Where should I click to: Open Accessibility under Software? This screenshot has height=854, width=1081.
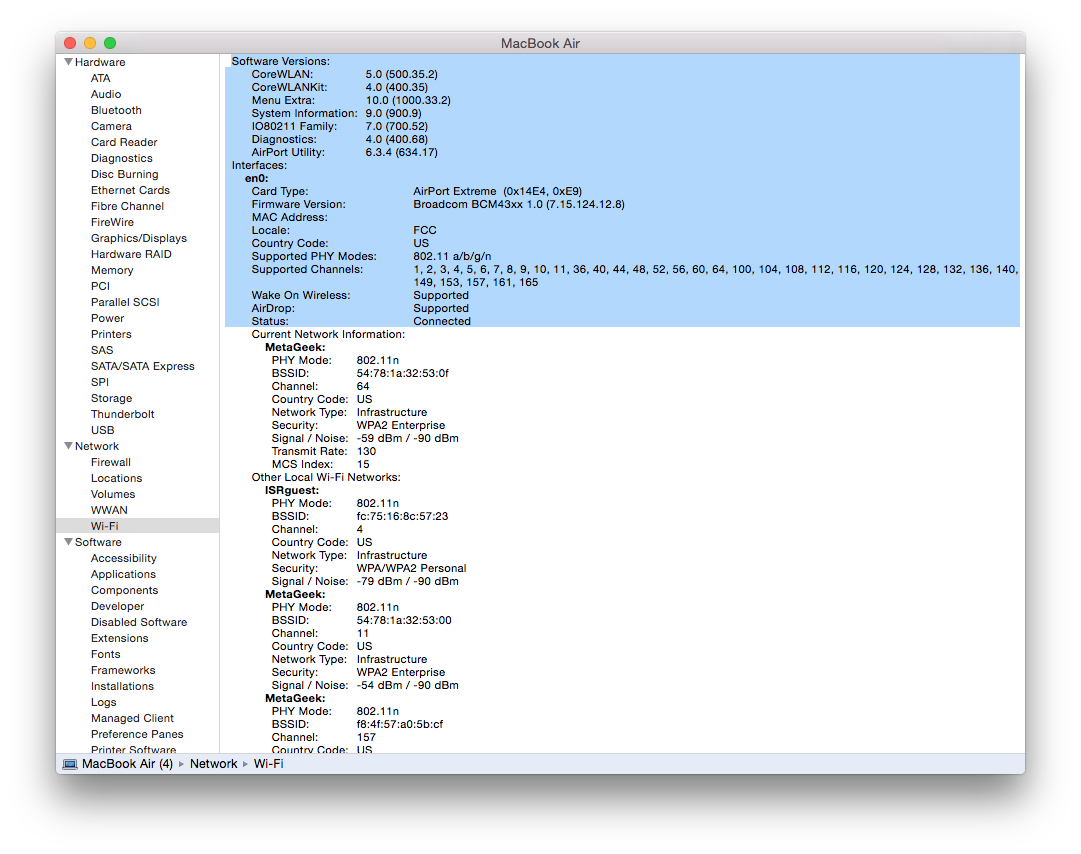point(123,558)
